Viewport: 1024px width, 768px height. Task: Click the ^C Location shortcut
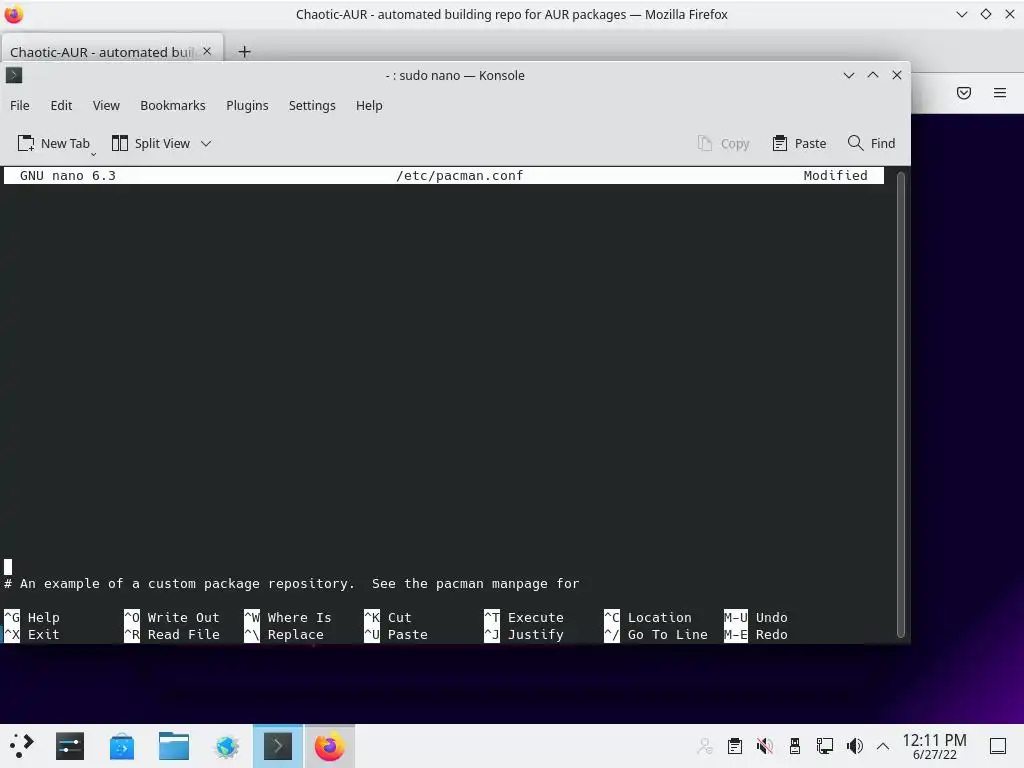coord(648,617)
